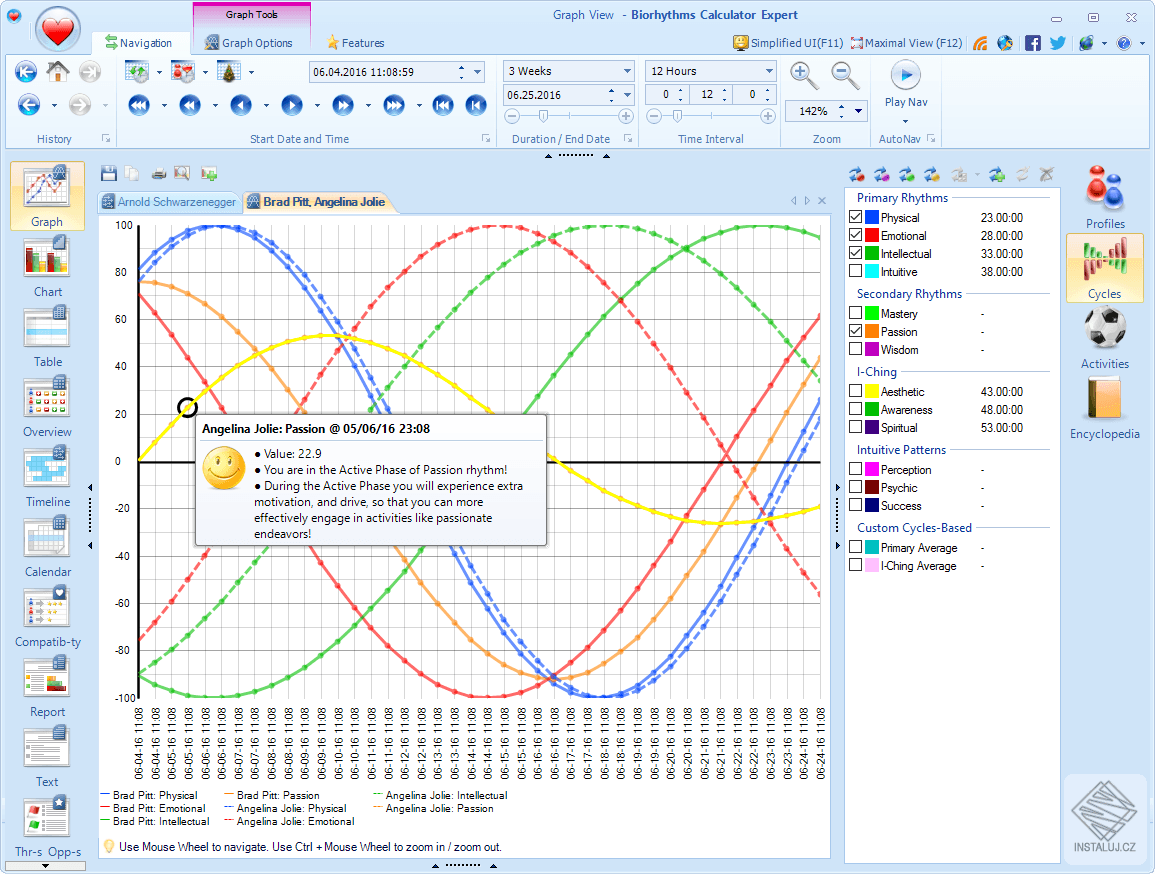Click the duration slider handle

[543, 116]
